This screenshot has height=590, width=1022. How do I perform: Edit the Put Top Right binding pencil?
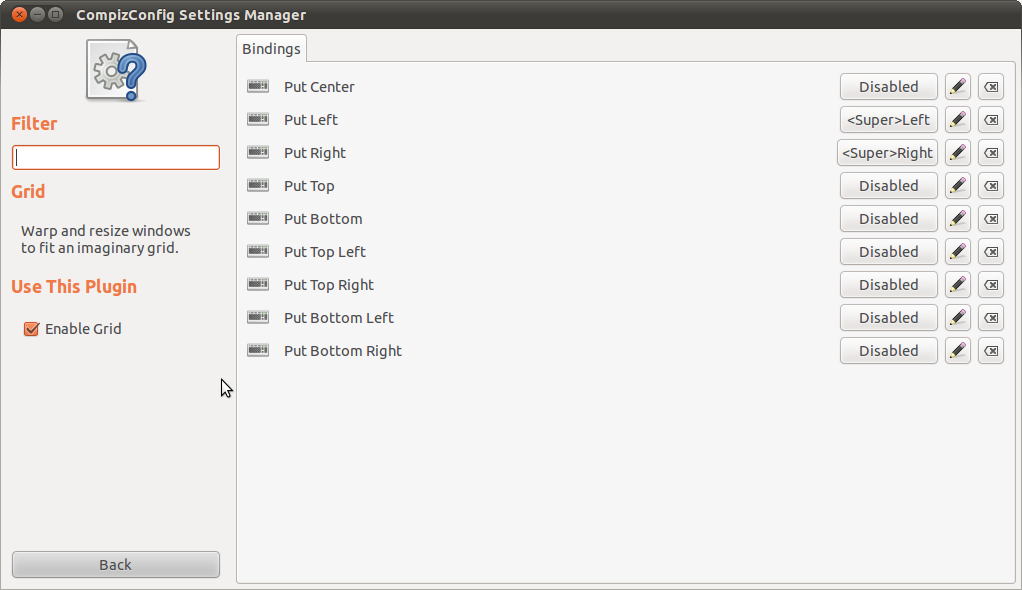coord(957,285)
